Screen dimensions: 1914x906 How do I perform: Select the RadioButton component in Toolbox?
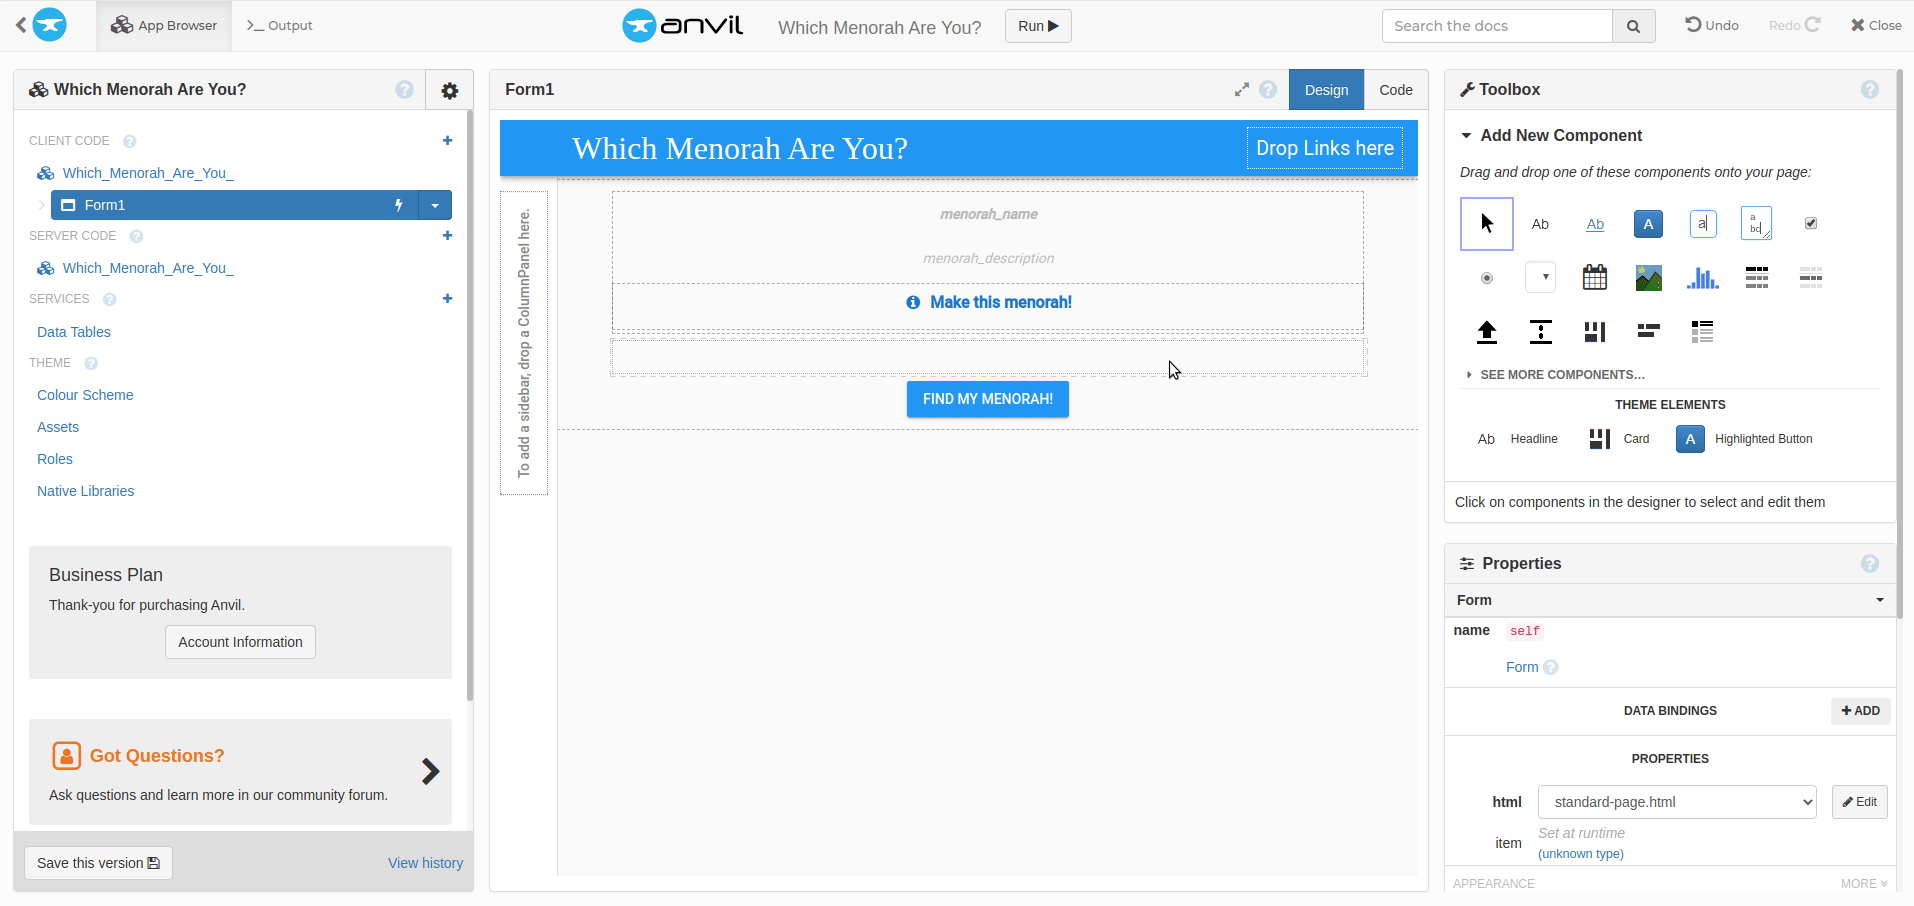click(x=1487, y=278)
